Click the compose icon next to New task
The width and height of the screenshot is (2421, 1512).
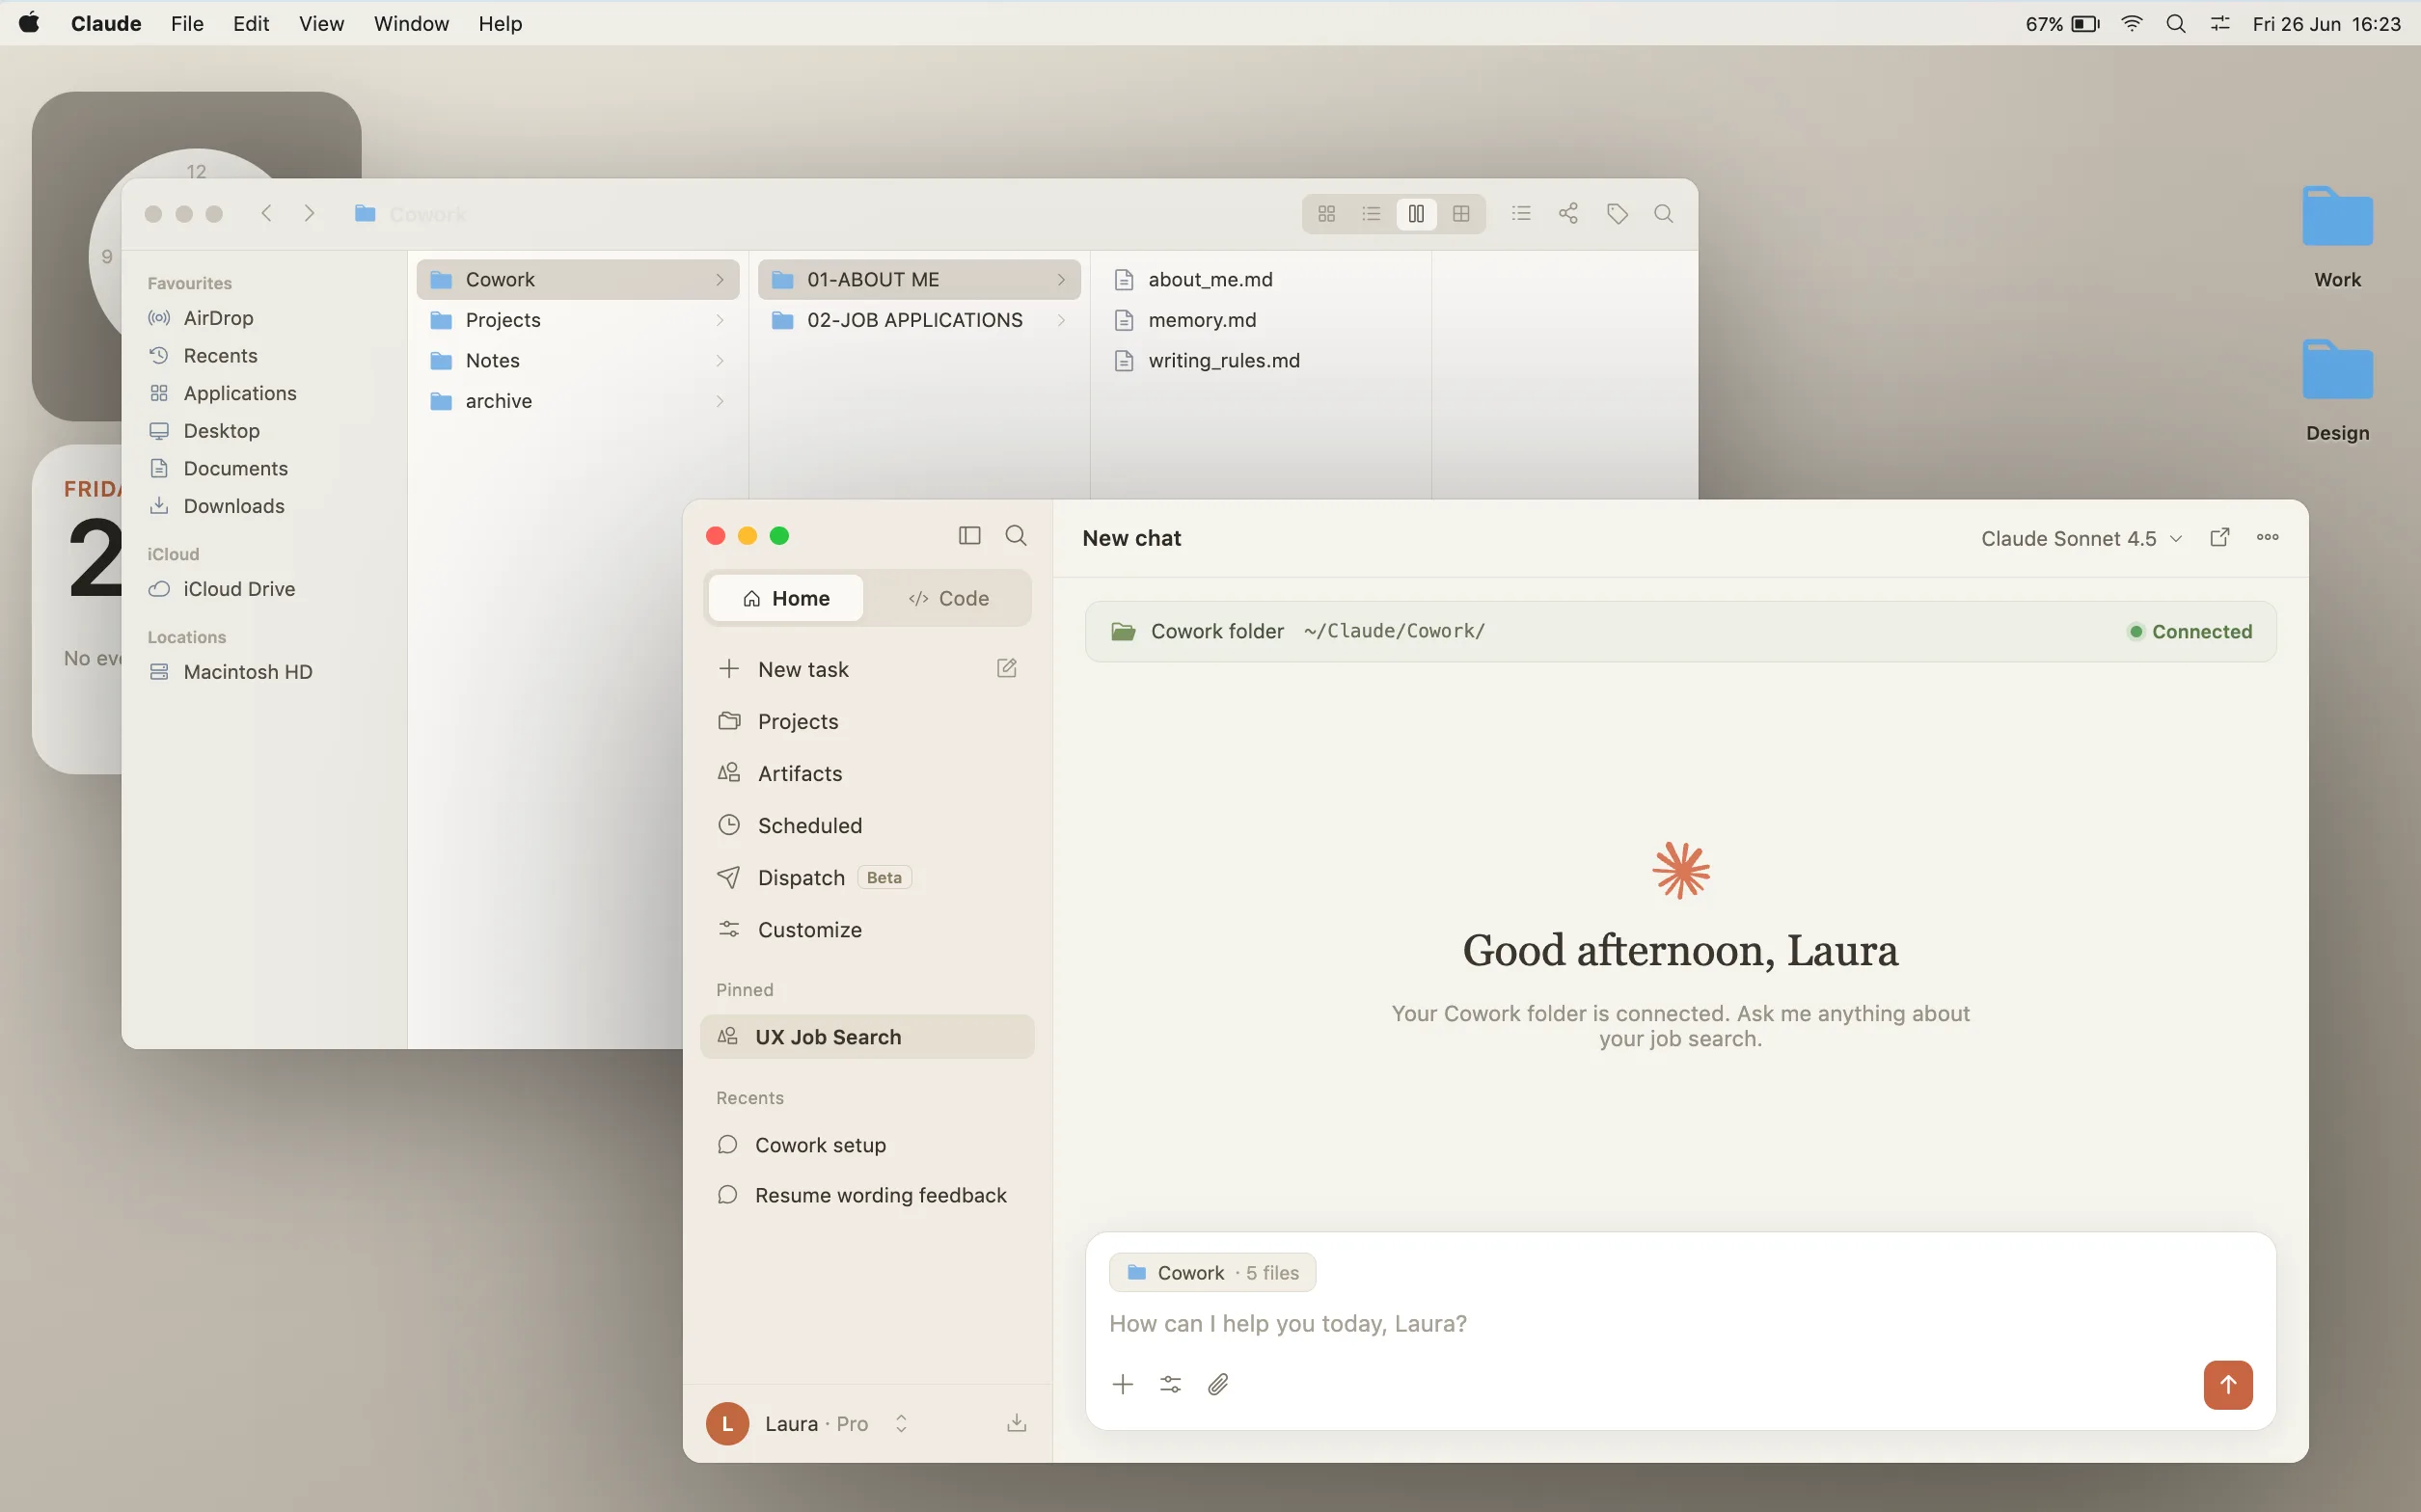click(x=1007, y=668)
